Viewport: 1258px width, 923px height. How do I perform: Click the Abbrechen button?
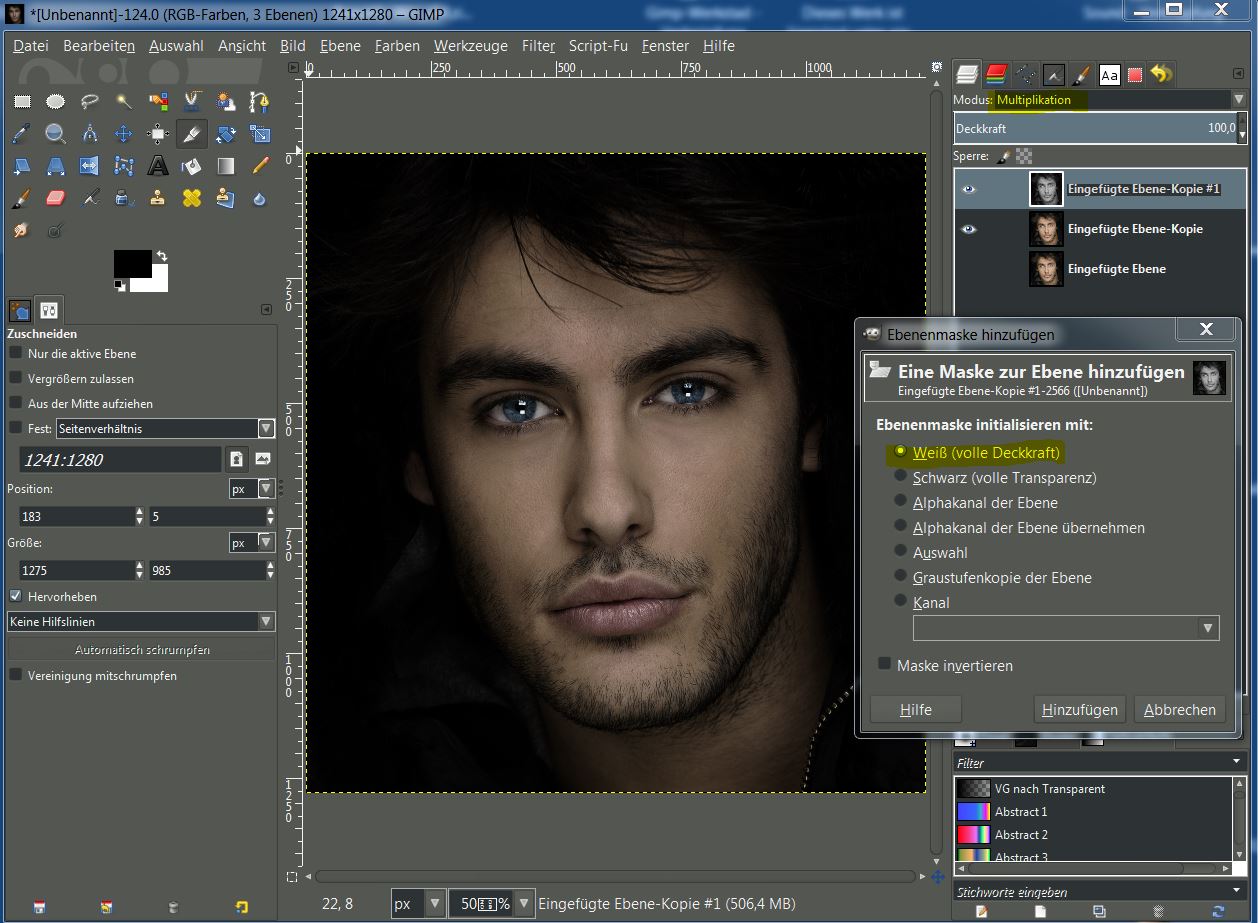coord(1180,710)
